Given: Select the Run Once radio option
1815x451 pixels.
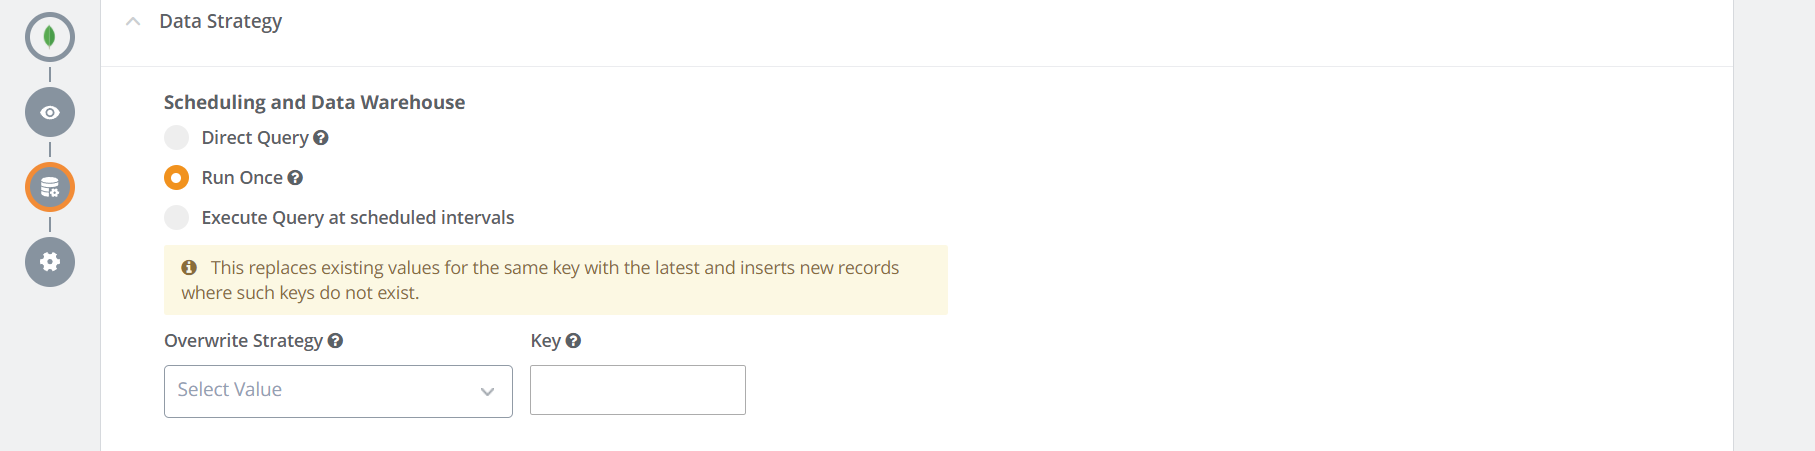Looking at the screenshot, I should tap(177, 178).
